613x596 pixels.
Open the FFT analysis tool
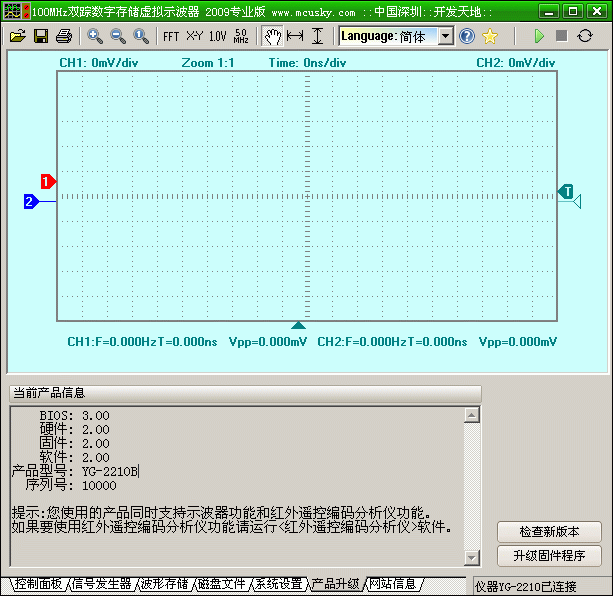171,36
